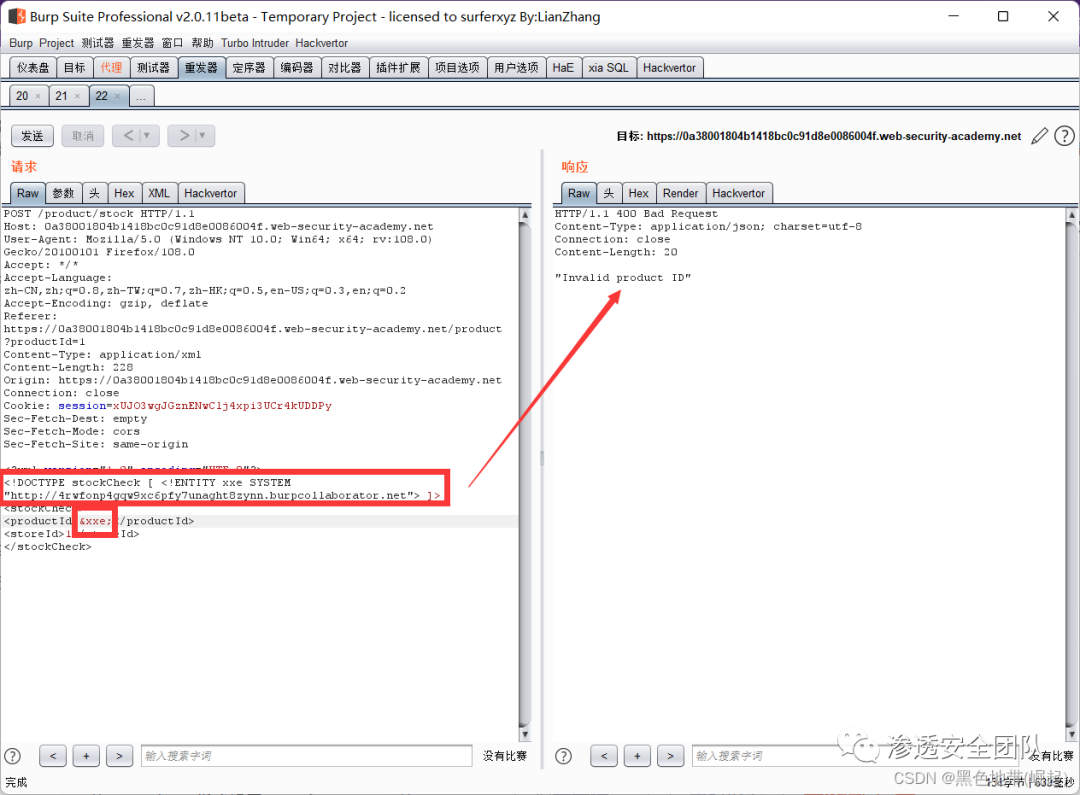
Task: Click the 取消 cancel button
Action: [x=83, y=136]
